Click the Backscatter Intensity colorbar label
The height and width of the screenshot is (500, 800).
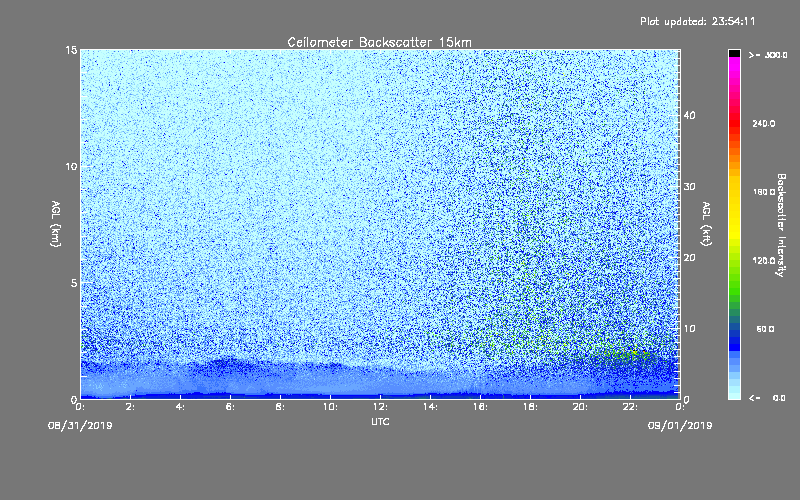pos(781,225)
